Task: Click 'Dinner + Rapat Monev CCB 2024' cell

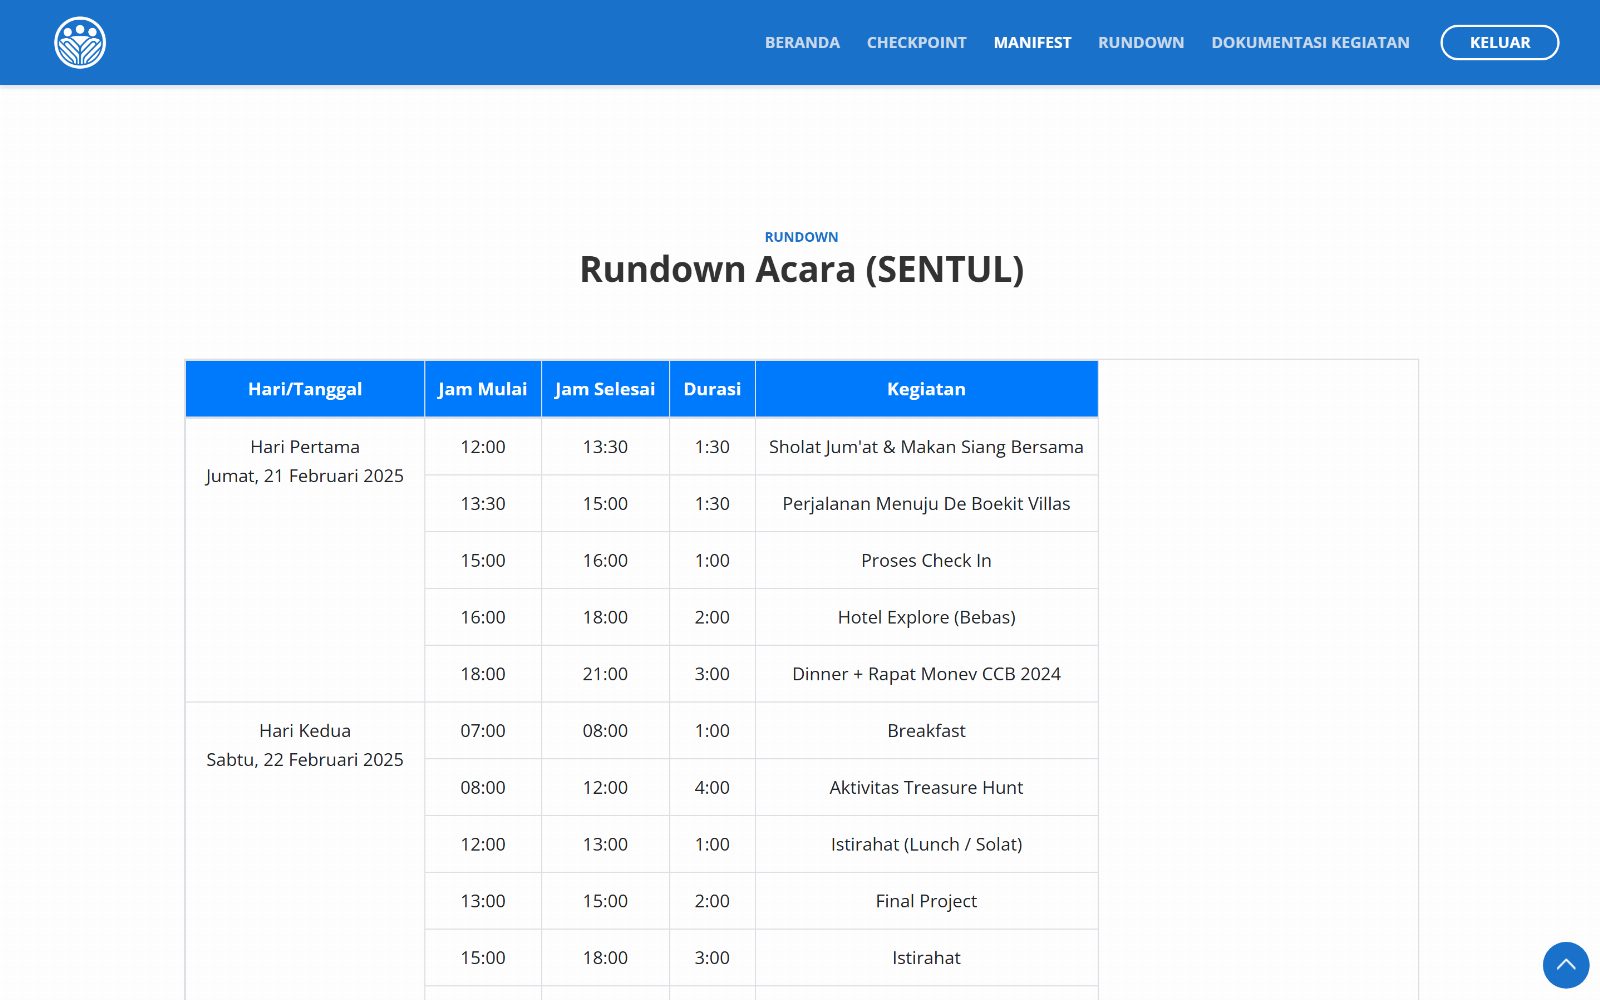Action: [926, 674]
